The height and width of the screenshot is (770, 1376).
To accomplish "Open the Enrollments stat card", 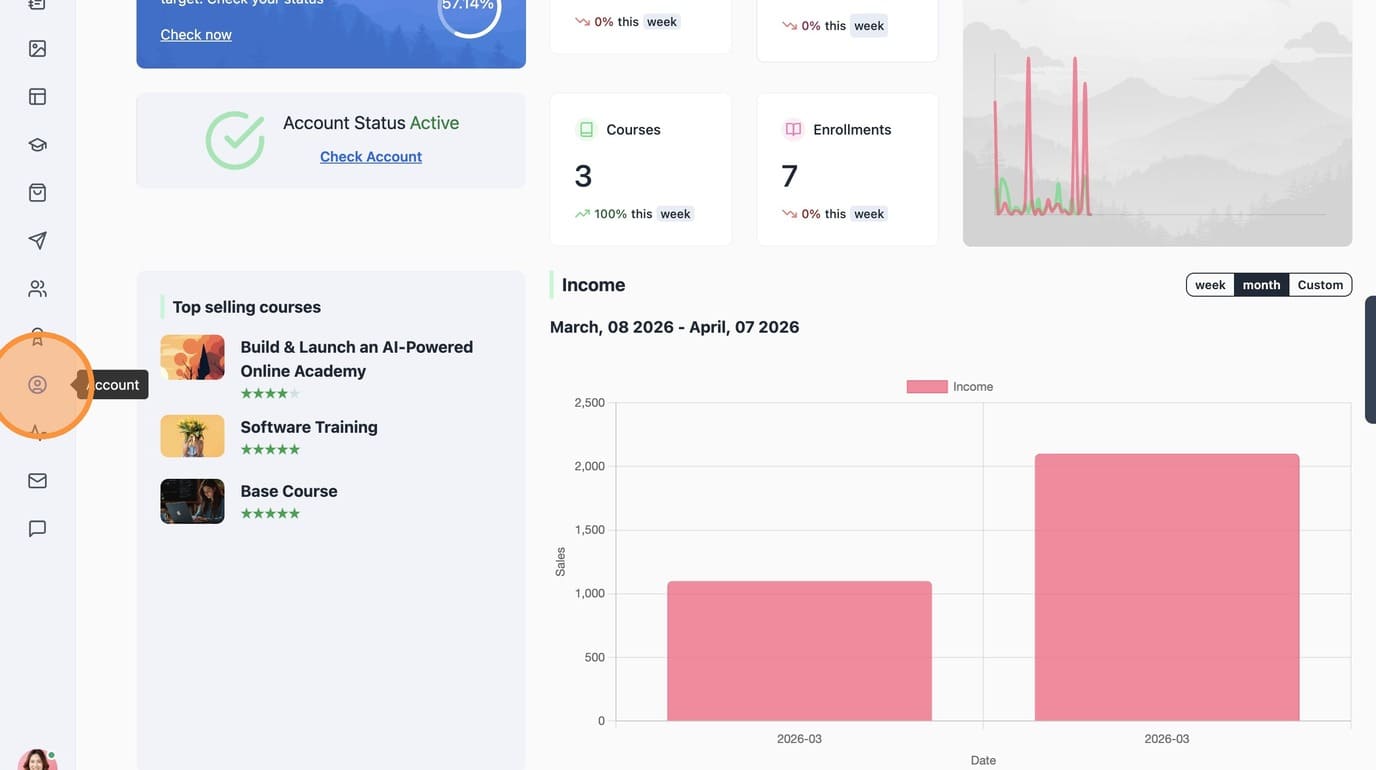I will click(x=847, y=170).
